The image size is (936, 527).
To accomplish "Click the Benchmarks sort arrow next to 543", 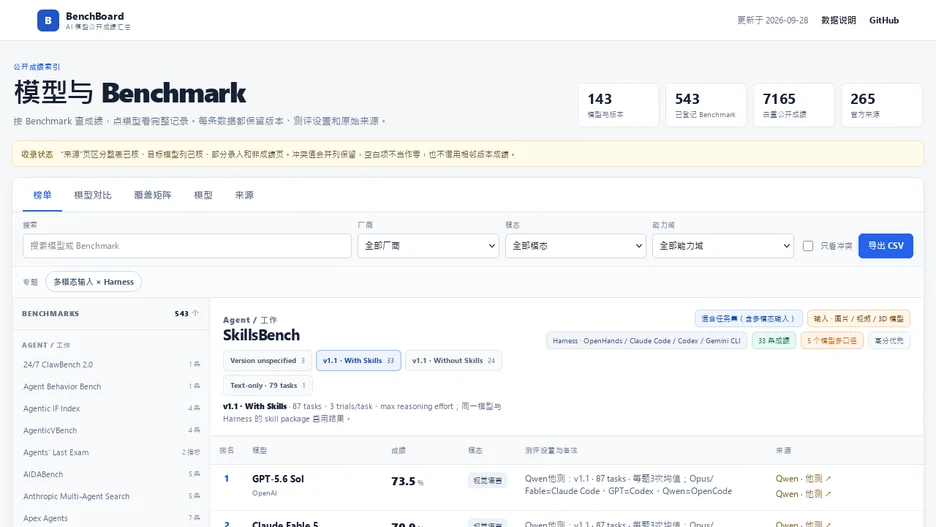I will point(195,313).
